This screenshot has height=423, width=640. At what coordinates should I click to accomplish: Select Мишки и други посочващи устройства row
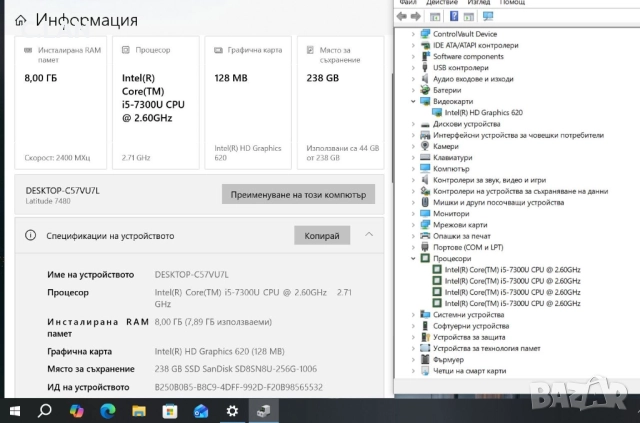[498, 203]
